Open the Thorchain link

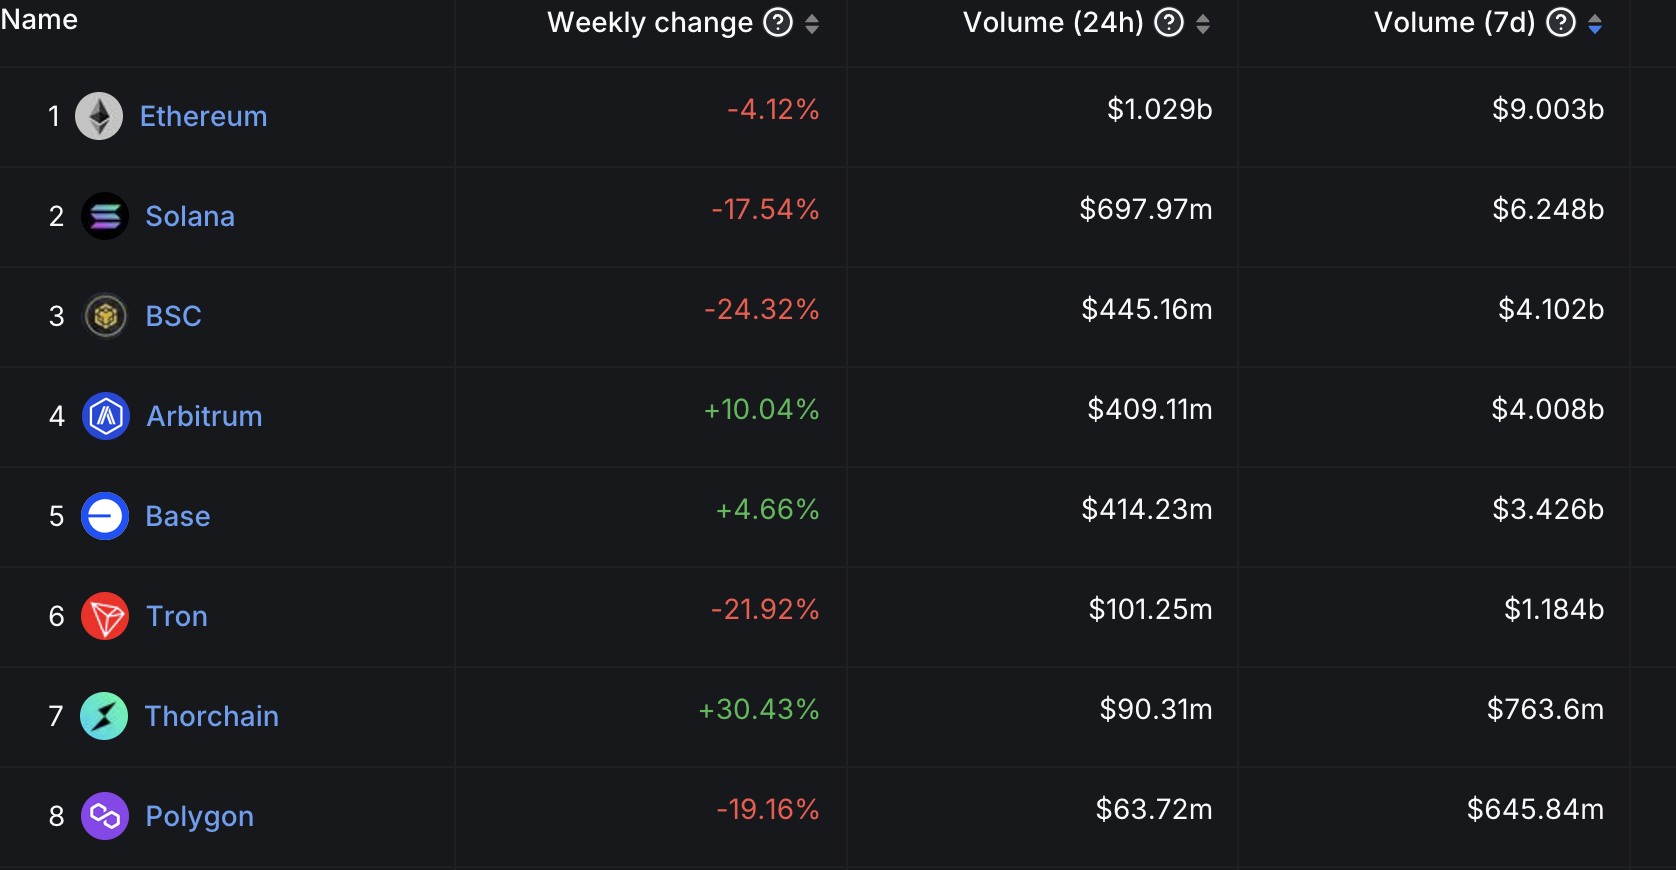point(211,716)
